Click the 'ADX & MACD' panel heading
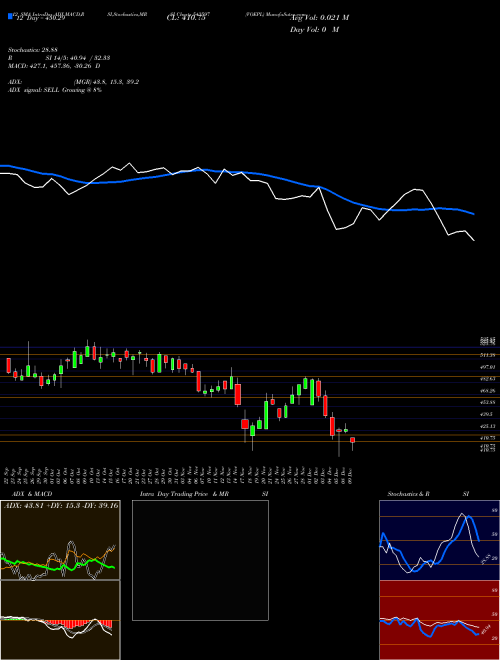The image size is (500, 660). click(x=32, y=494)
